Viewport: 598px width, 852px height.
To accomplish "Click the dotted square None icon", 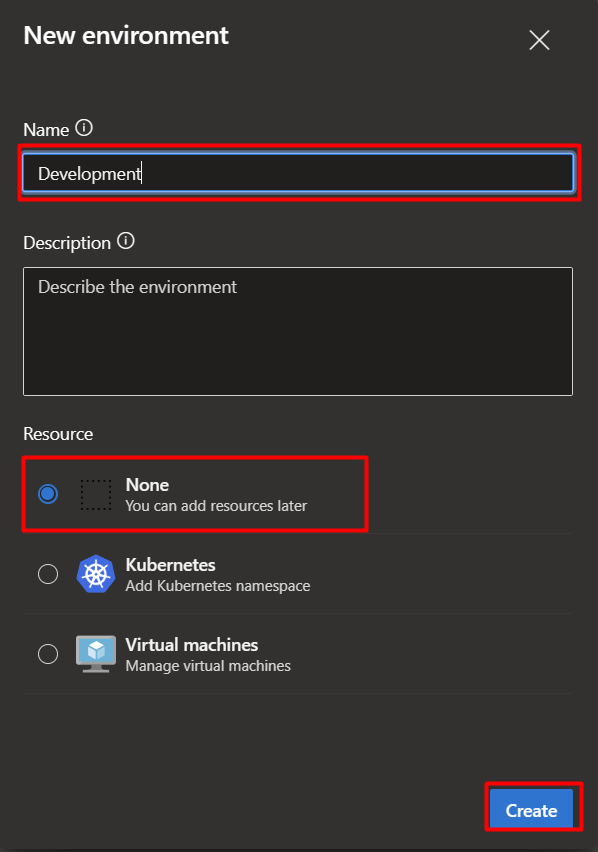I will tap(96, 494).
